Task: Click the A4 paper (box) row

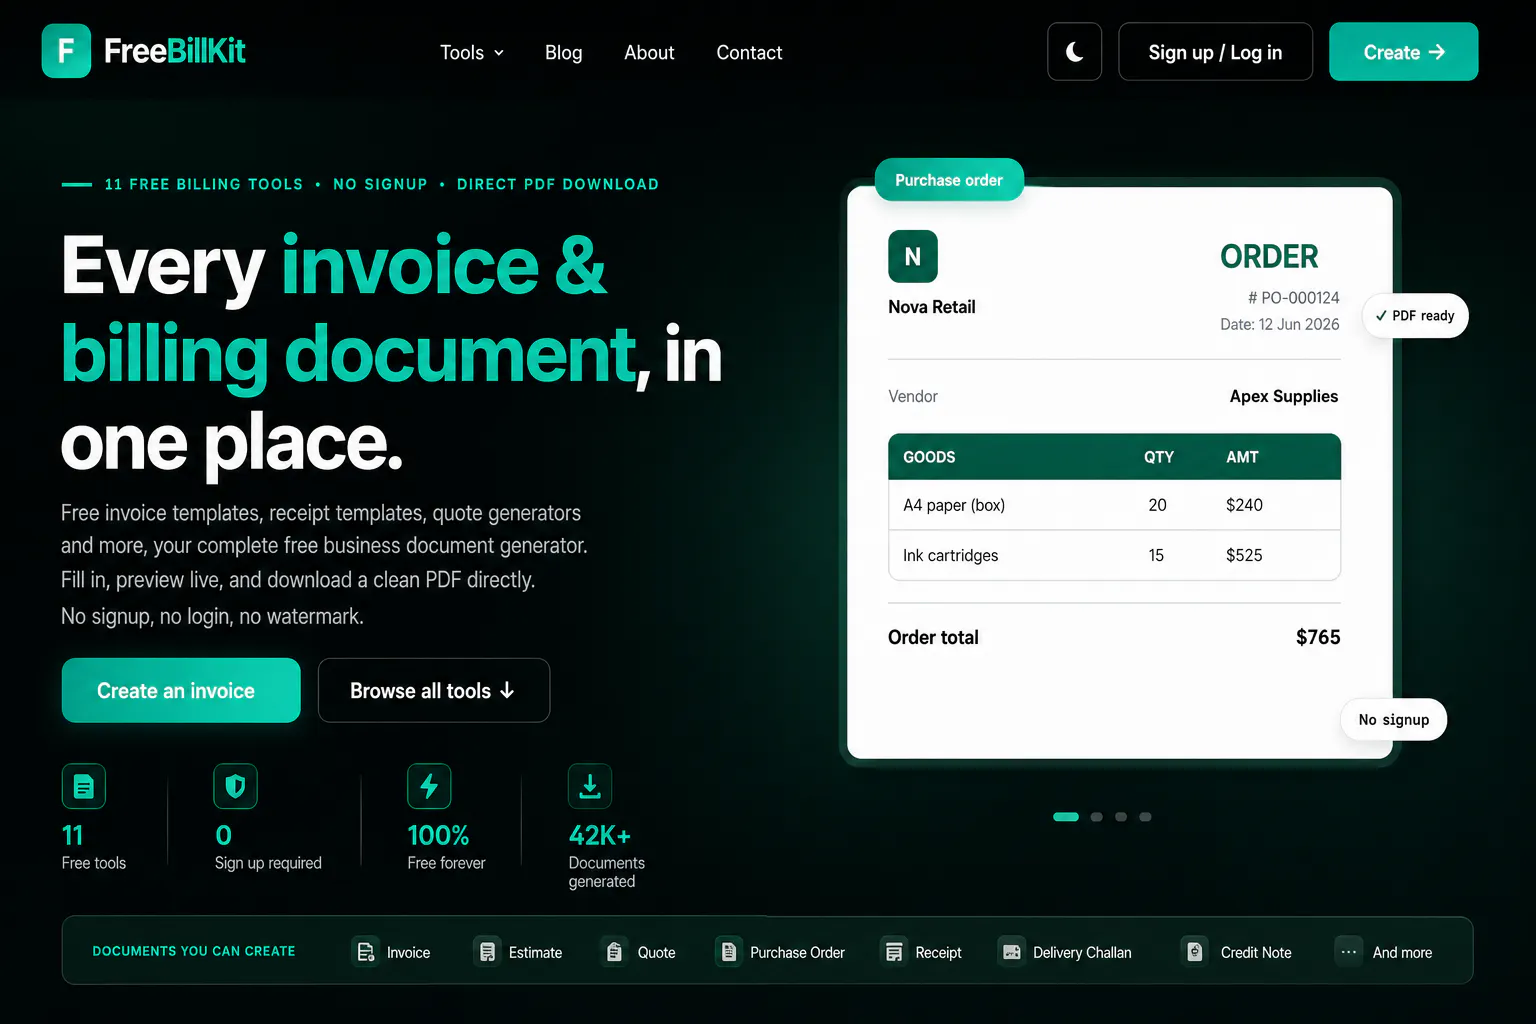Action: (x=1114, y=505)
